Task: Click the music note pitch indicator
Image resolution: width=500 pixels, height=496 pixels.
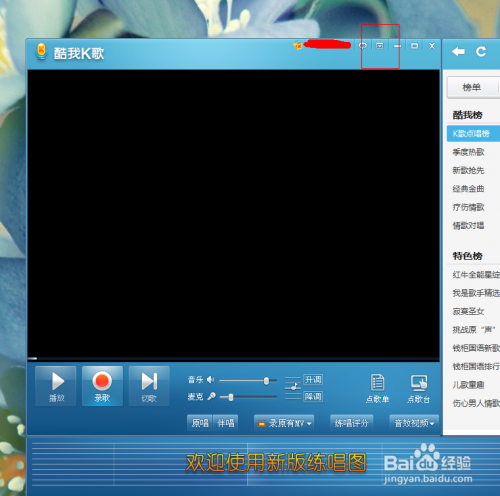Action: [x=293, y=387]
